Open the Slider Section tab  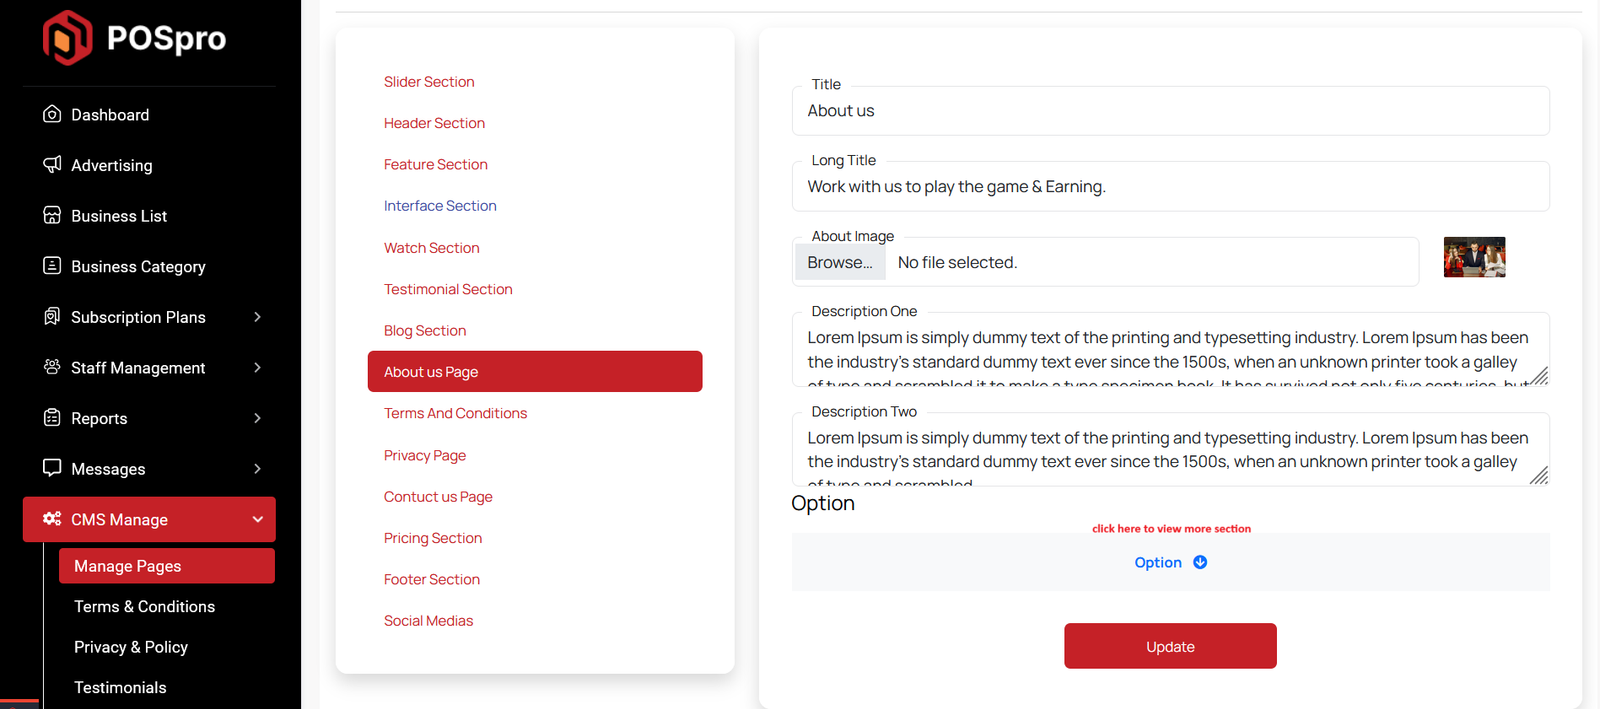[x=429, y=82]
